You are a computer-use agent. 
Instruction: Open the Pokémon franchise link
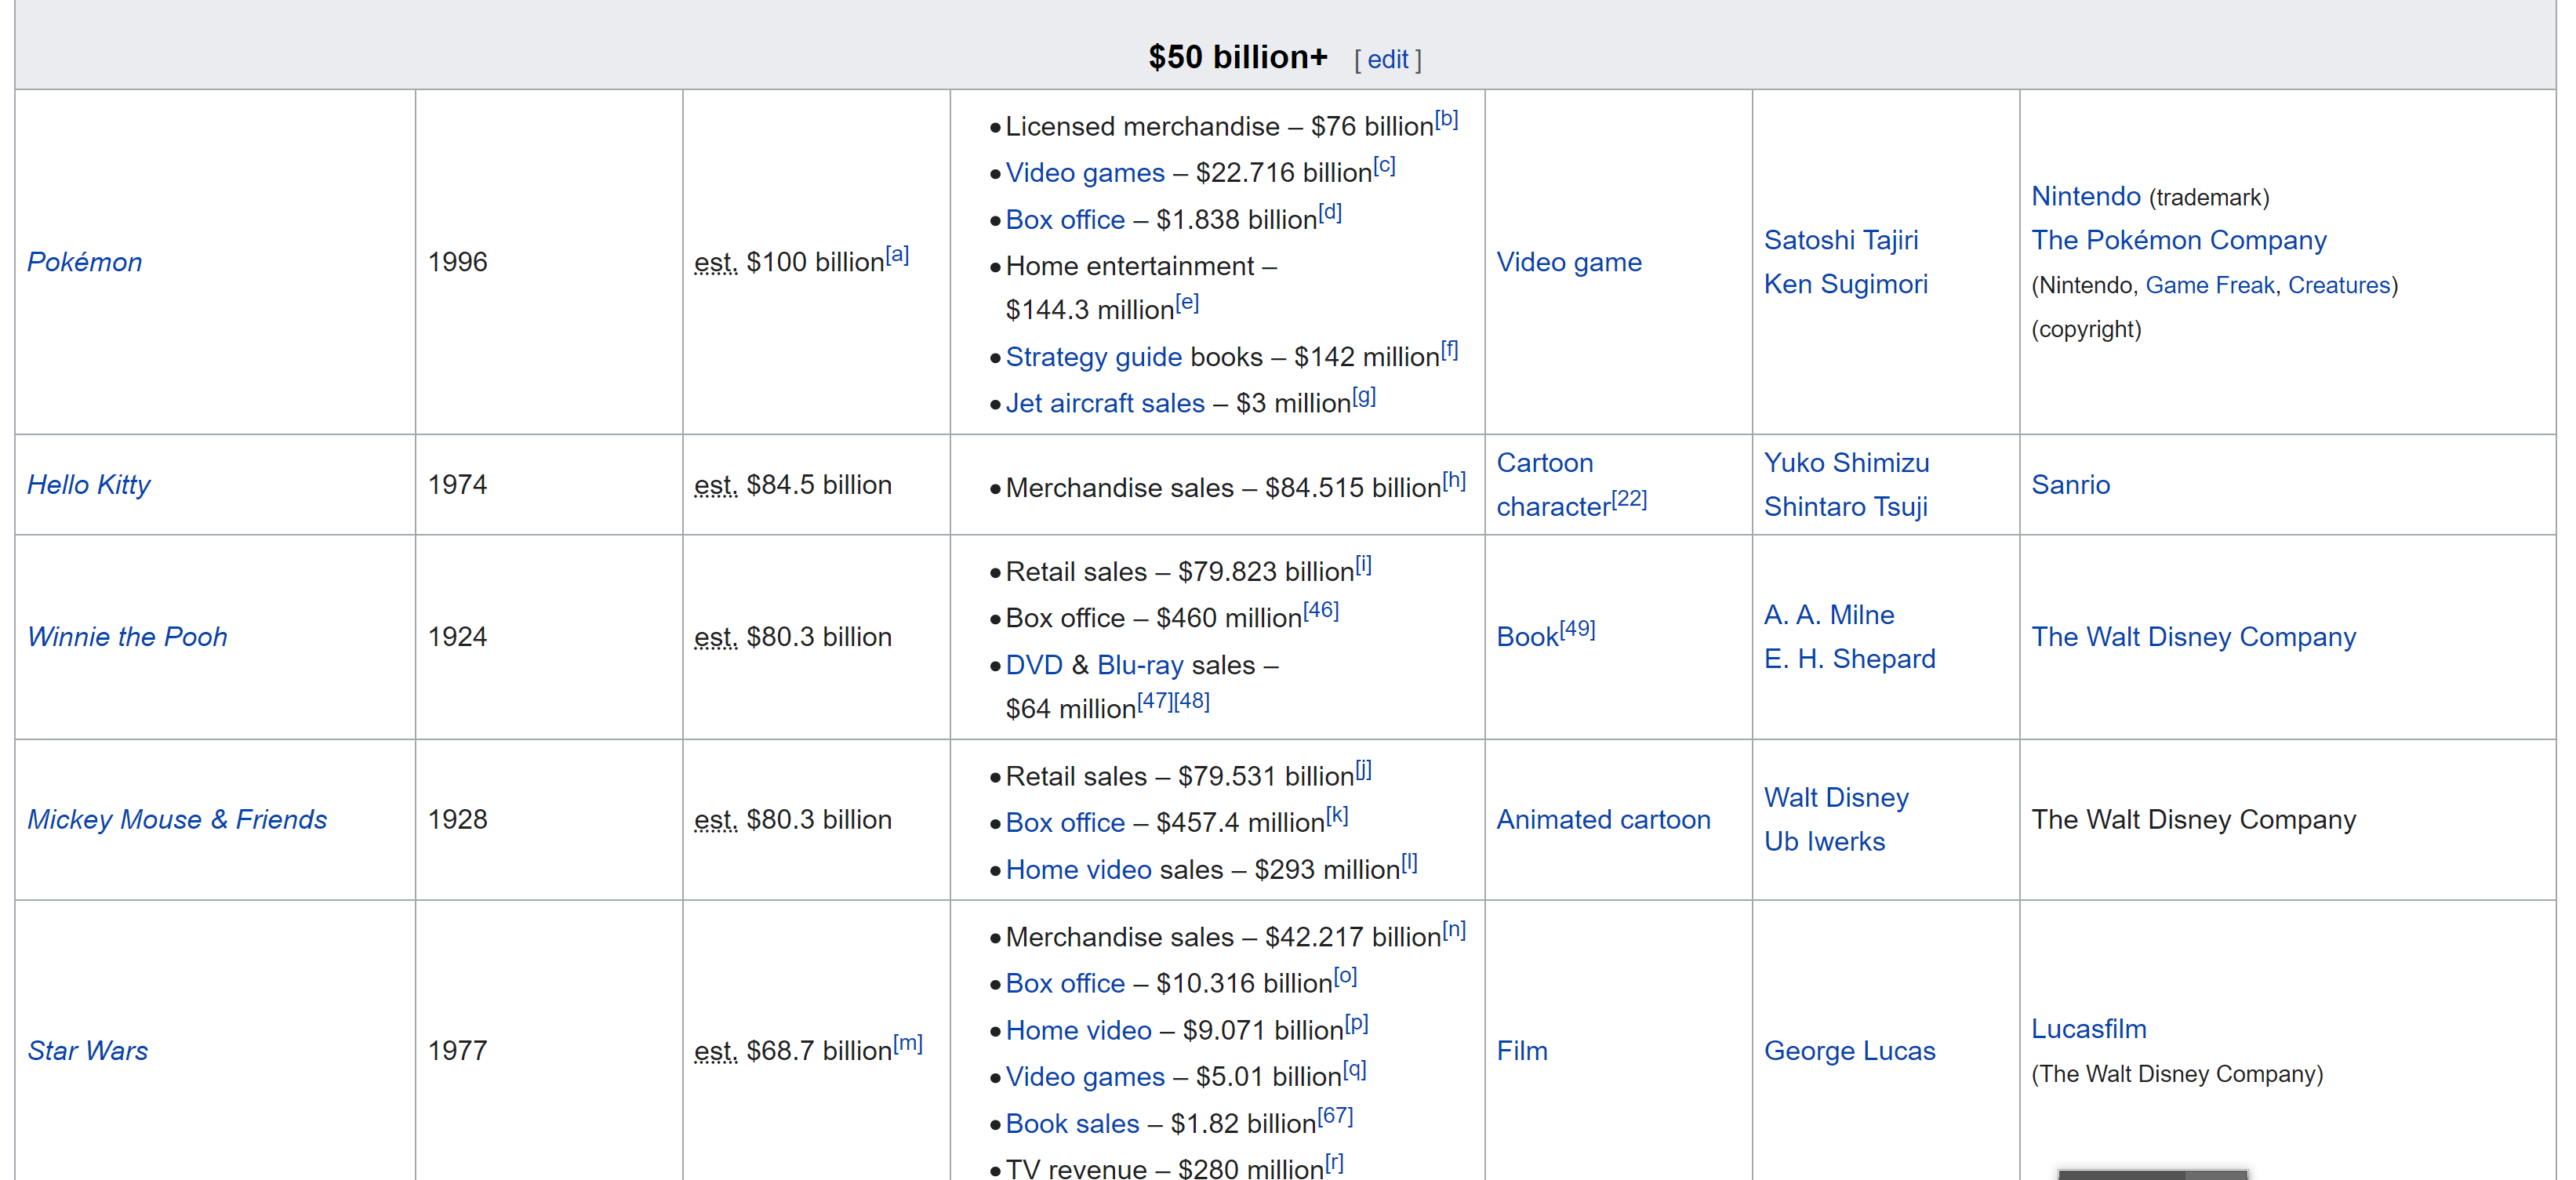[84, 262]
